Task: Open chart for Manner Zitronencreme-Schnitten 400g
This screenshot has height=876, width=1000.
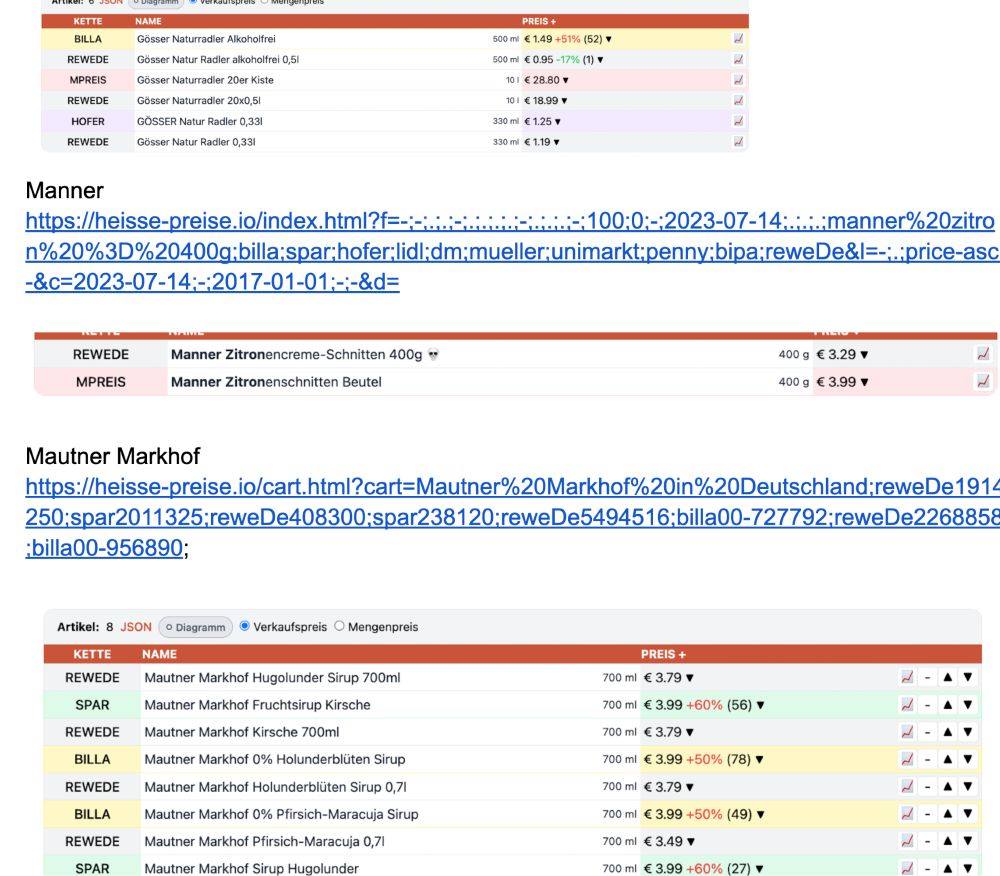Action: point(983,354)
